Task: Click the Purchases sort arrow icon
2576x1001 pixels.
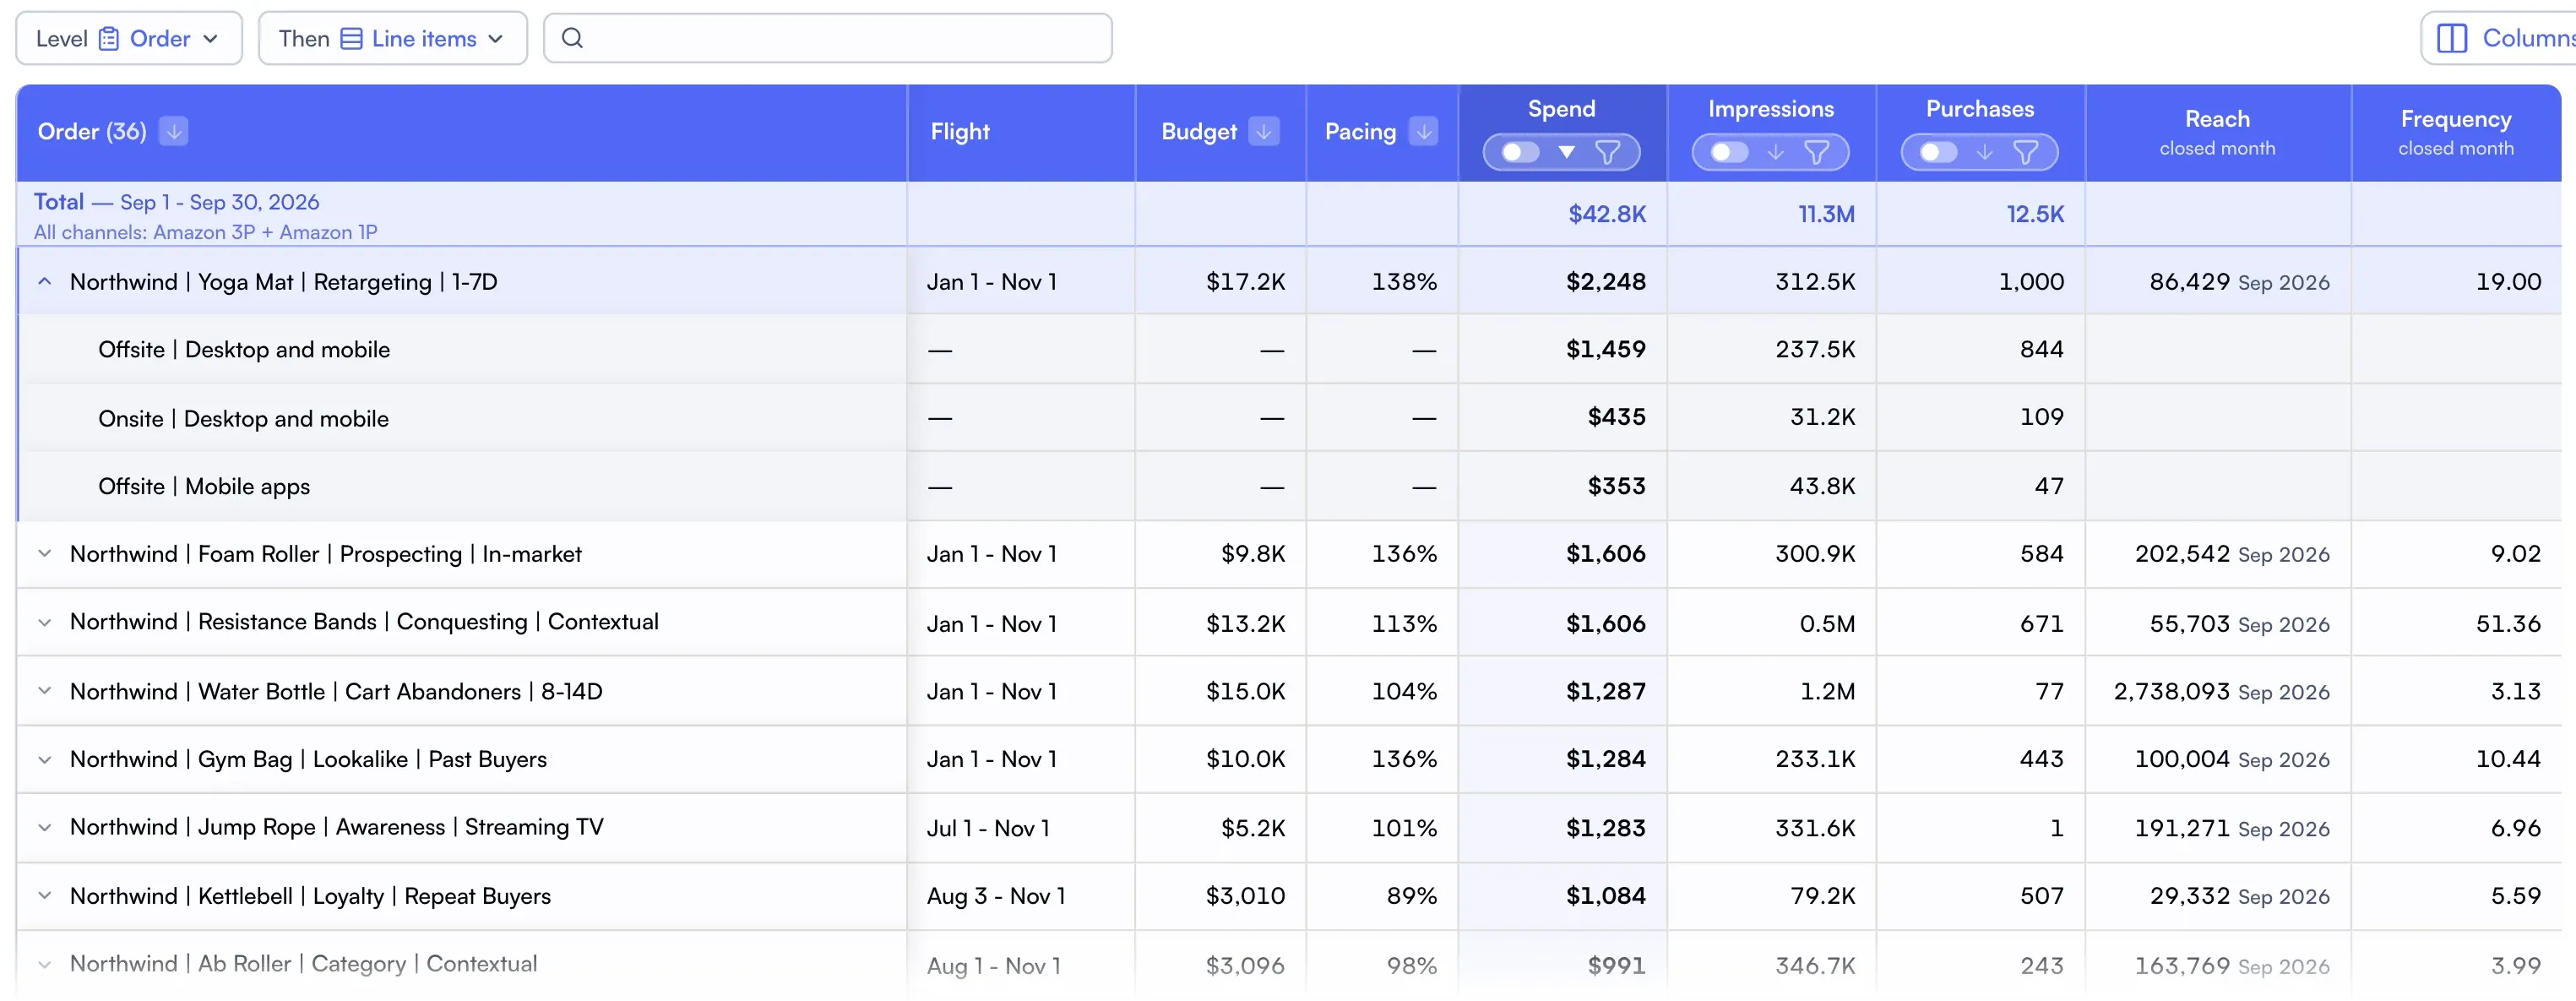Action: coord(1984,152)
